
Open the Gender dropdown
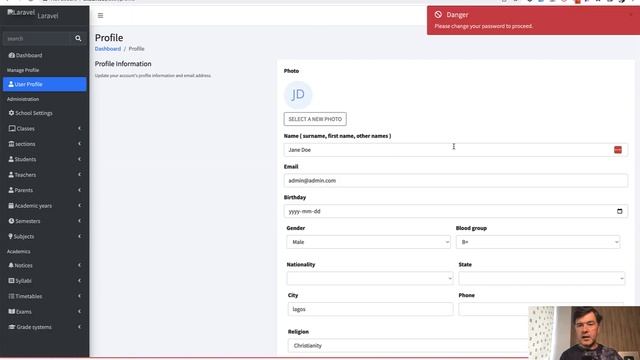(x=368, y=242)
